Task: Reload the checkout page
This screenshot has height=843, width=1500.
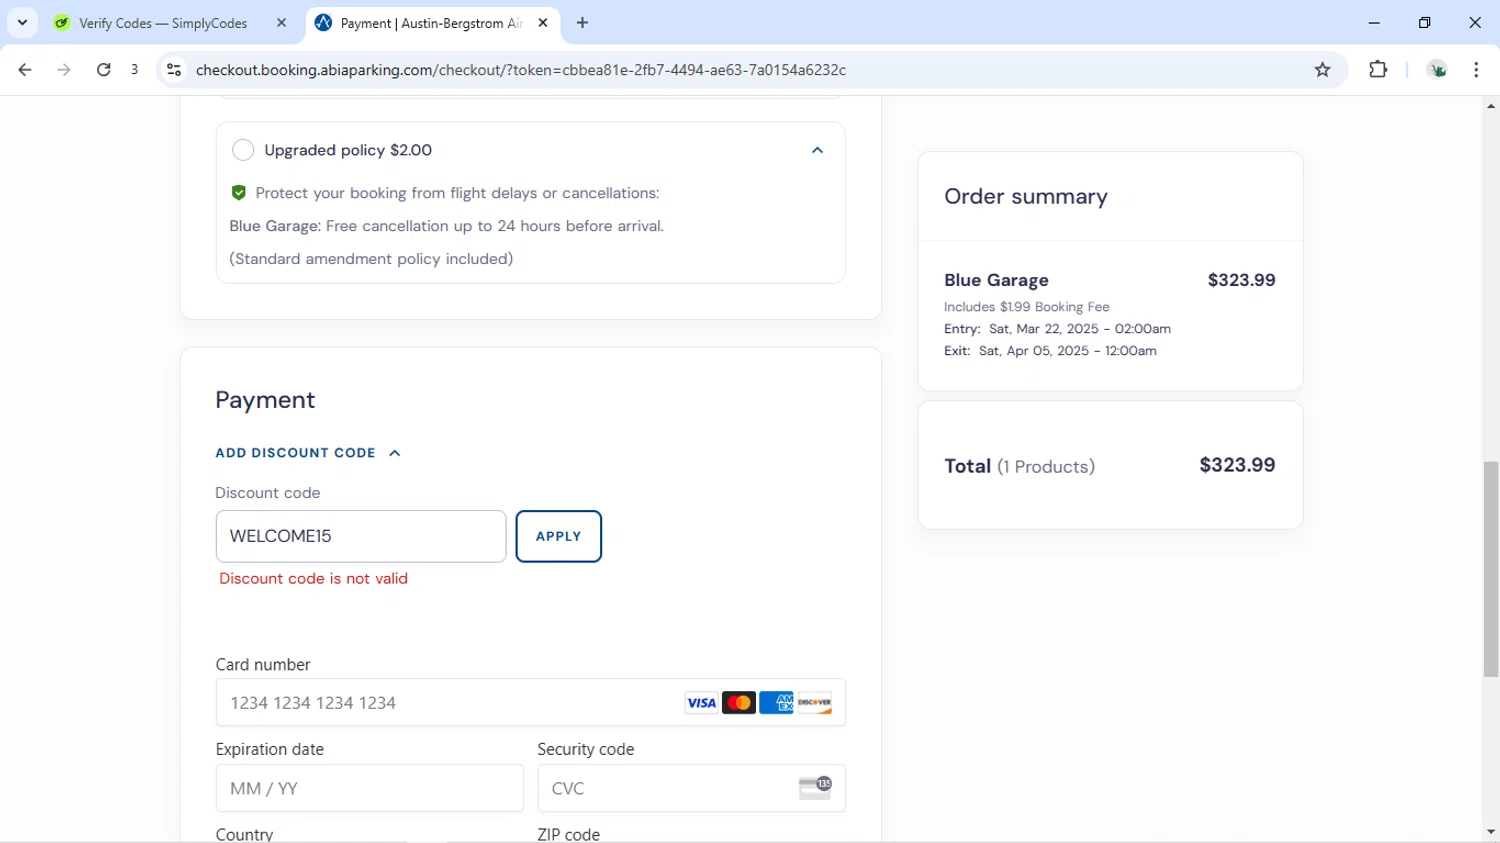Action: click(103, 70)
